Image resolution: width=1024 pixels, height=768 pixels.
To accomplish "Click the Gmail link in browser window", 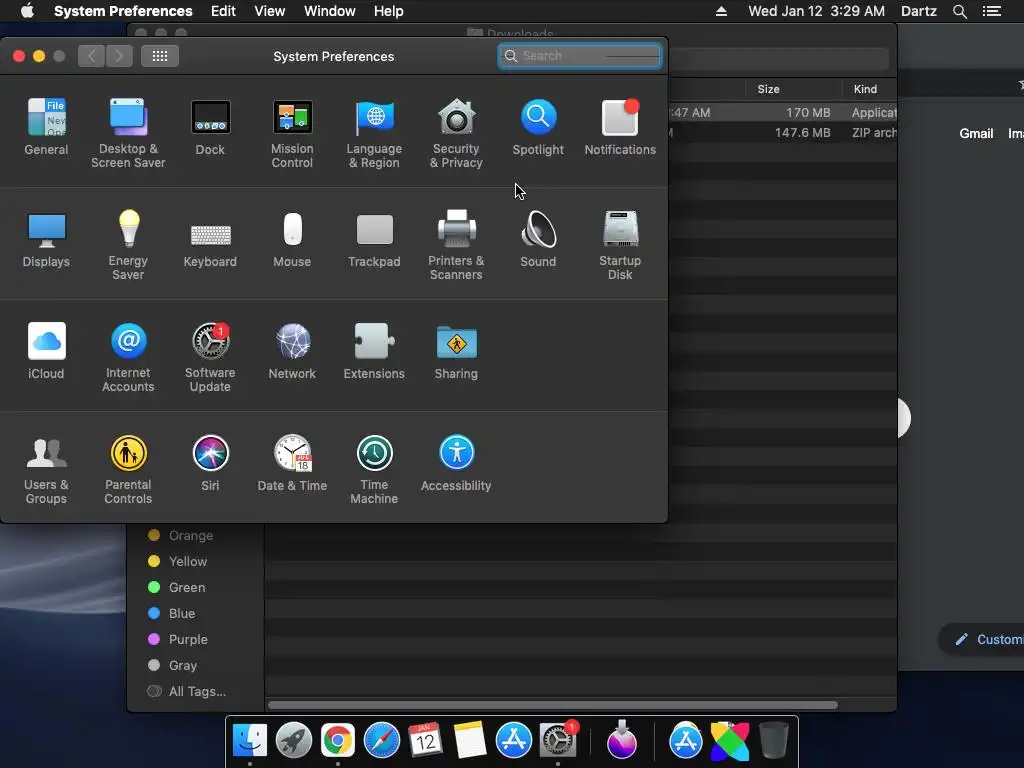I will (976, 133).
